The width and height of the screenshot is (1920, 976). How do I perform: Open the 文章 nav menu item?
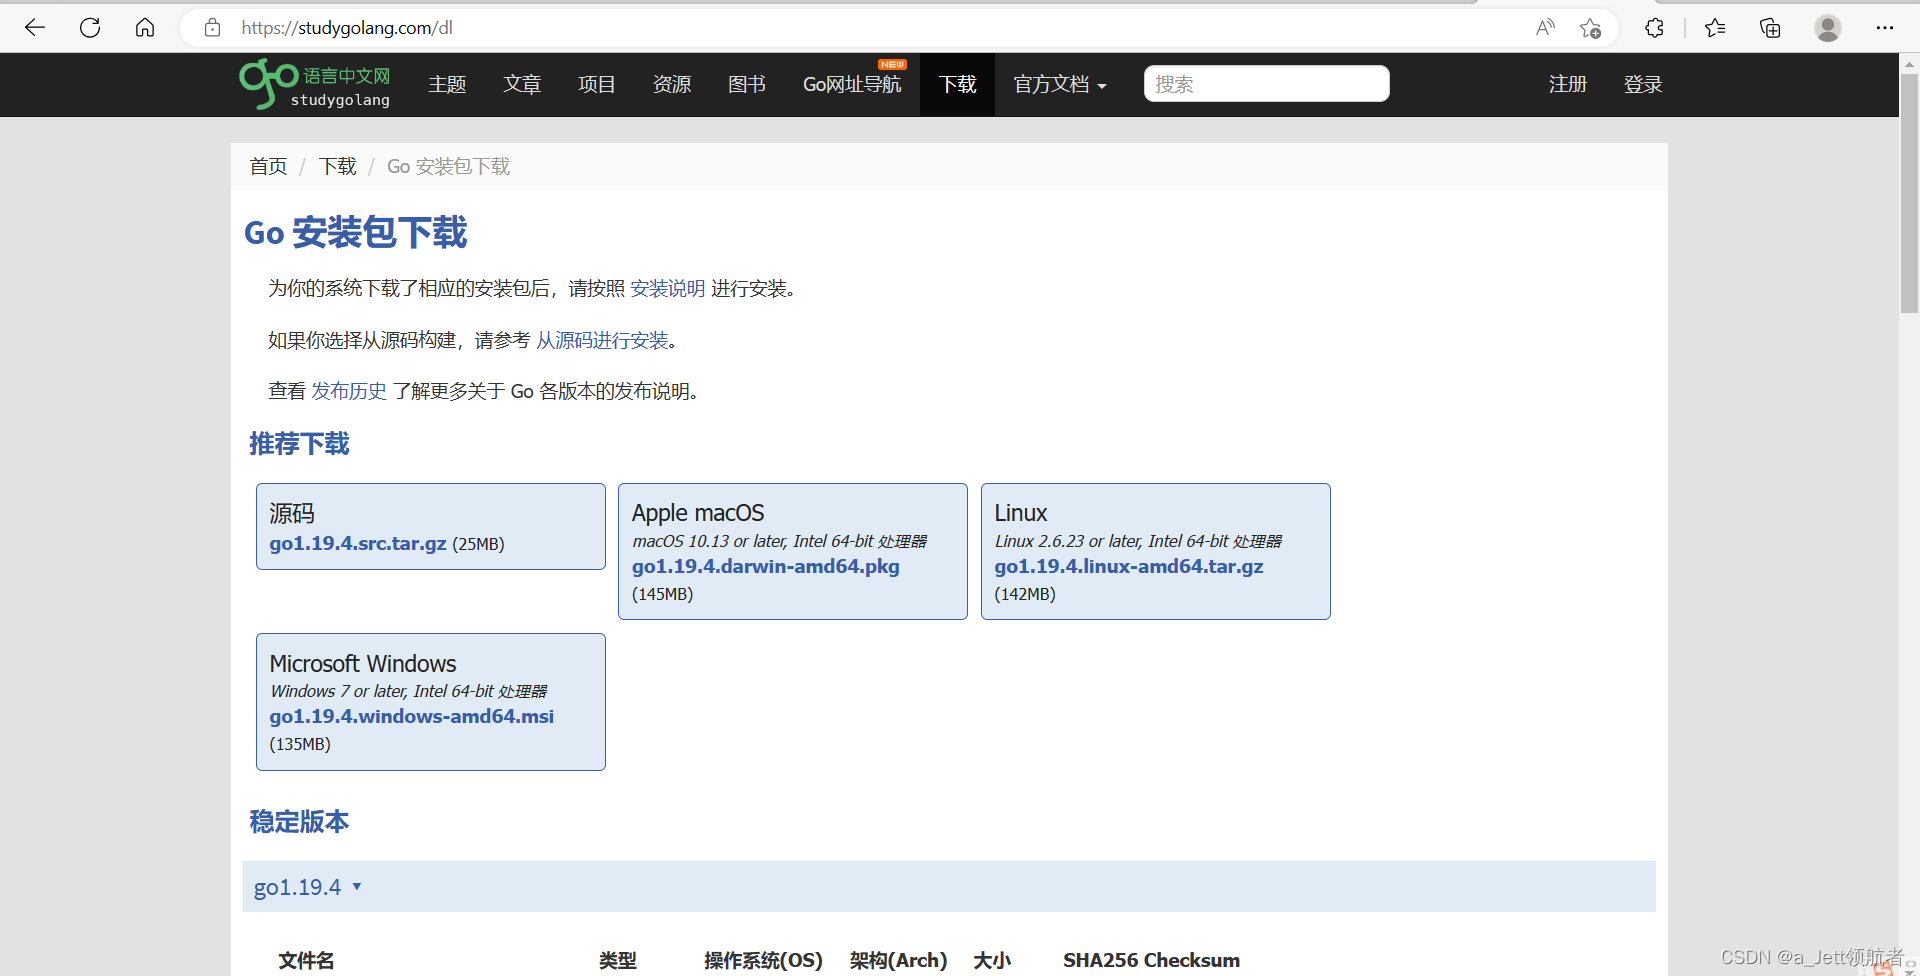(522, 85)
